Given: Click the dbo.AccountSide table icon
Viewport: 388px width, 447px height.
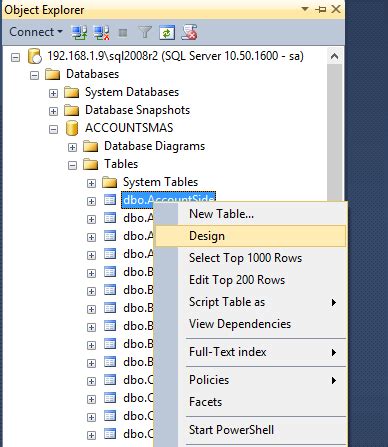Looking at the screenshot, I should click(x=110, y=200).
